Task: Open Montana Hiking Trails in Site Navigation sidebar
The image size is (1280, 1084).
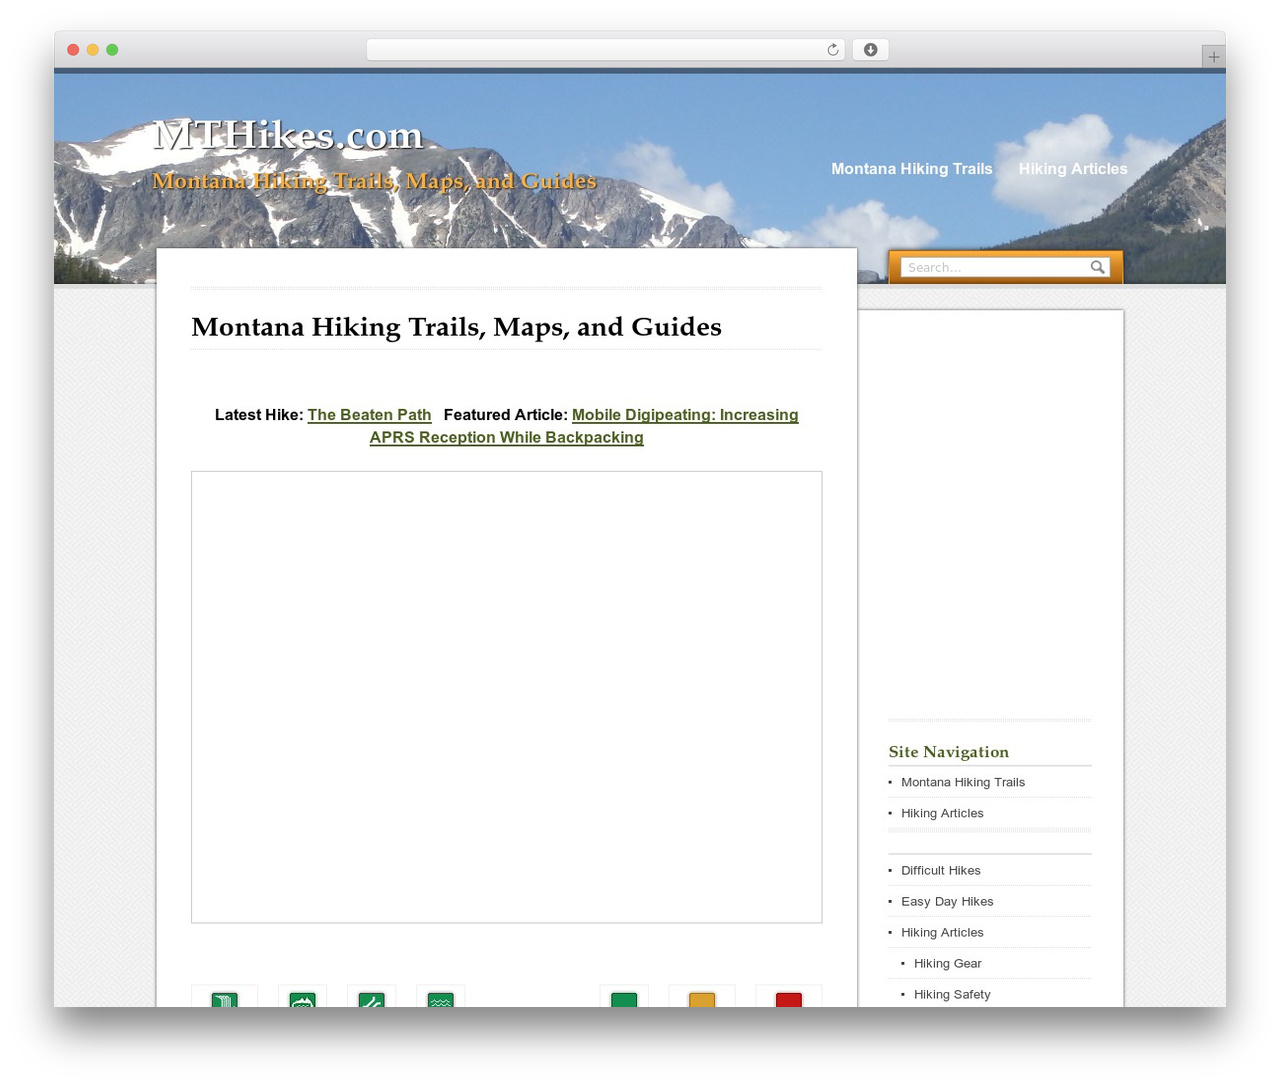Action: 963,782
